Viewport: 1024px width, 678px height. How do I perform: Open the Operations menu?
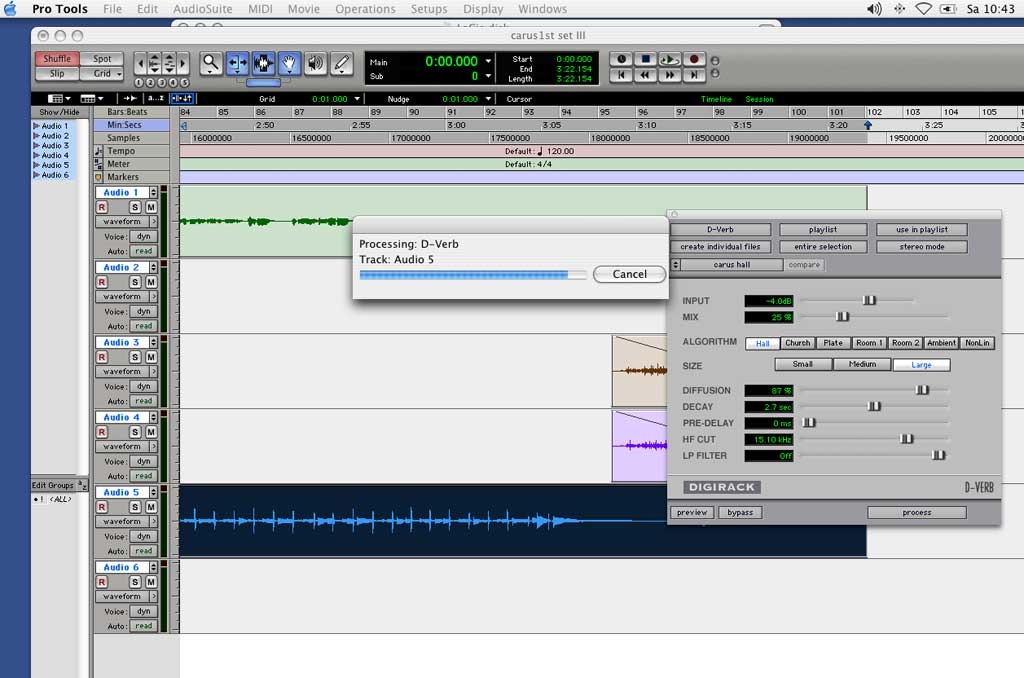(x=365, y=9)
